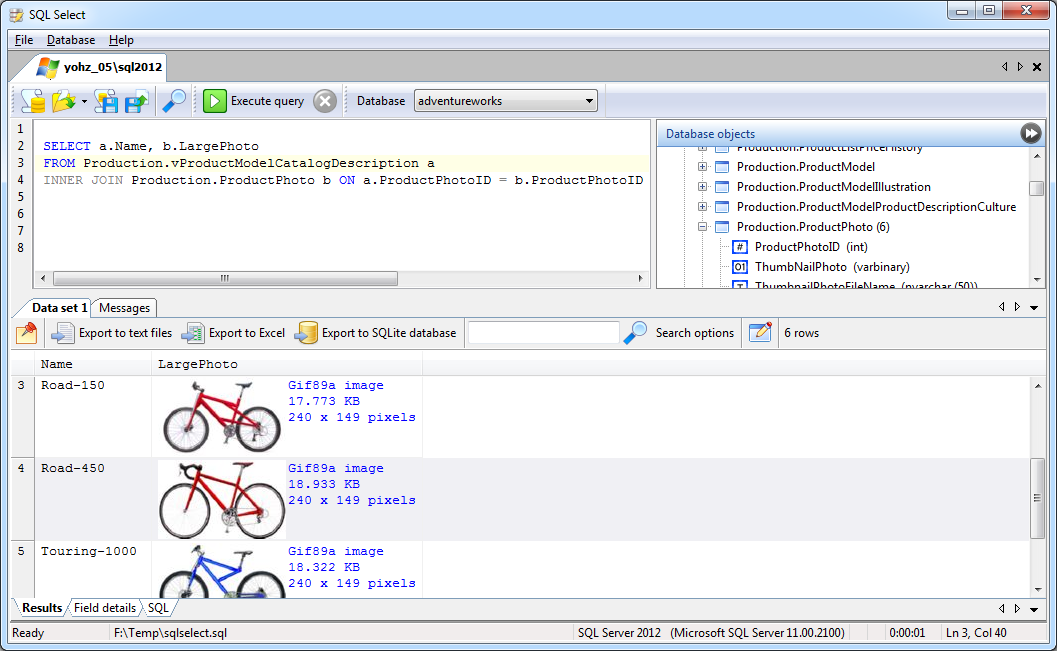Click the cancel query X icon
This screenshot has width=1057, height=651.
tap(325, 101)
